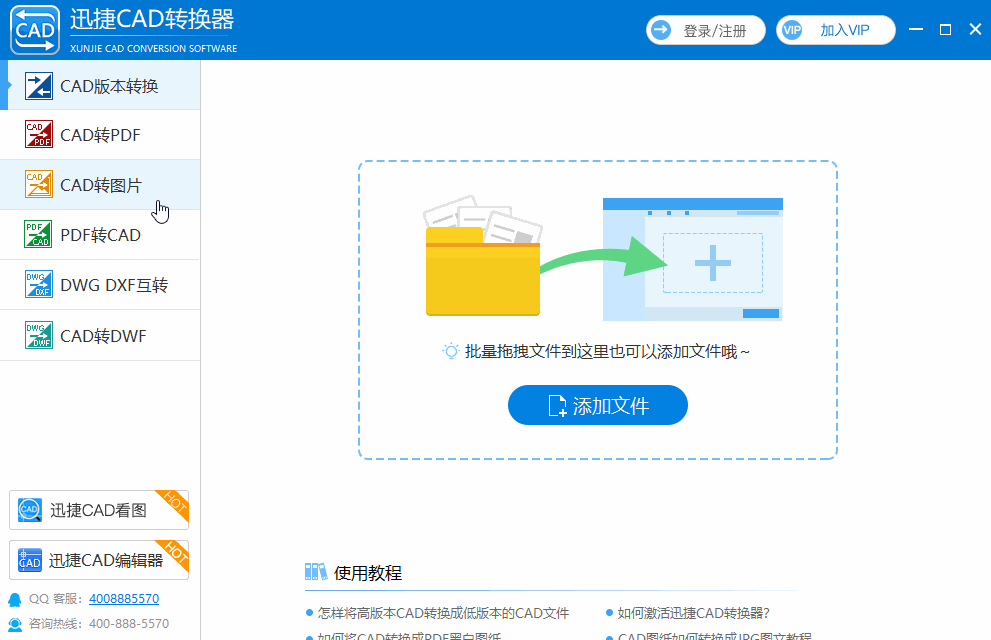Maximize the CAD converter window
The width and height of the screenshot is (991, 640).
pos(945,29)
